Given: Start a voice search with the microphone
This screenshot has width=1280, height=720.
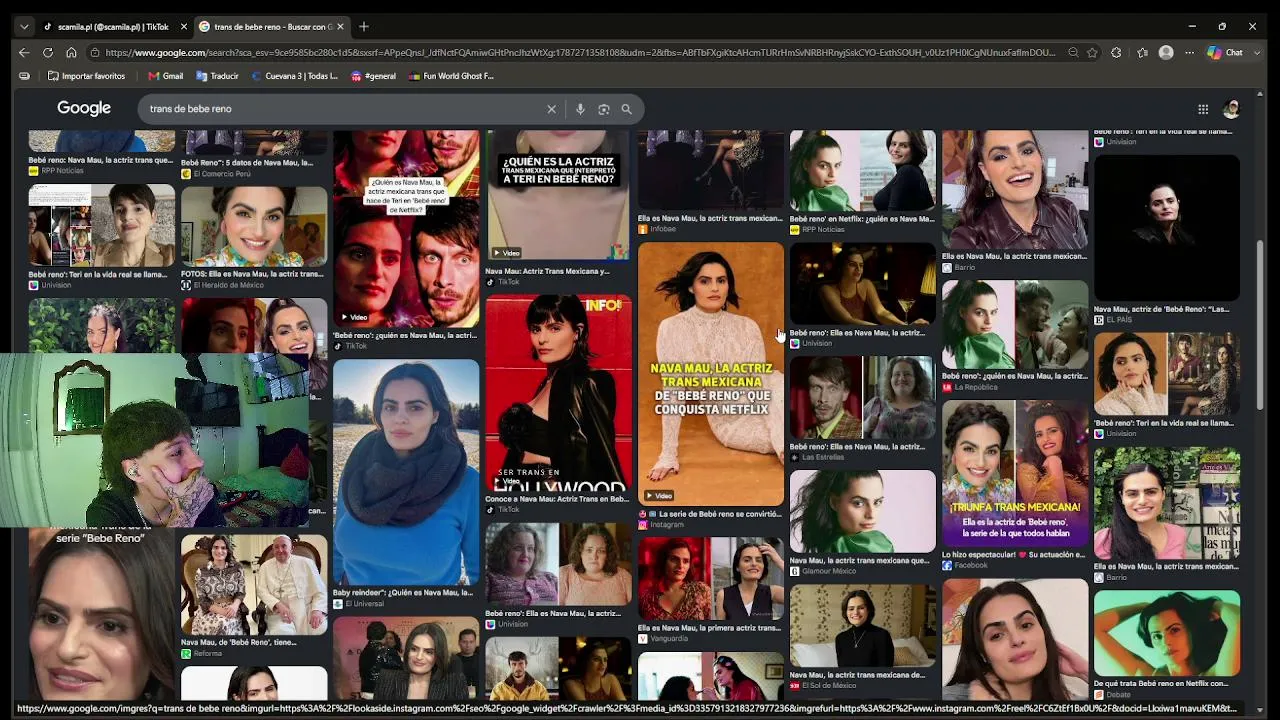Looking at the screenshot, I should point(580,109).
